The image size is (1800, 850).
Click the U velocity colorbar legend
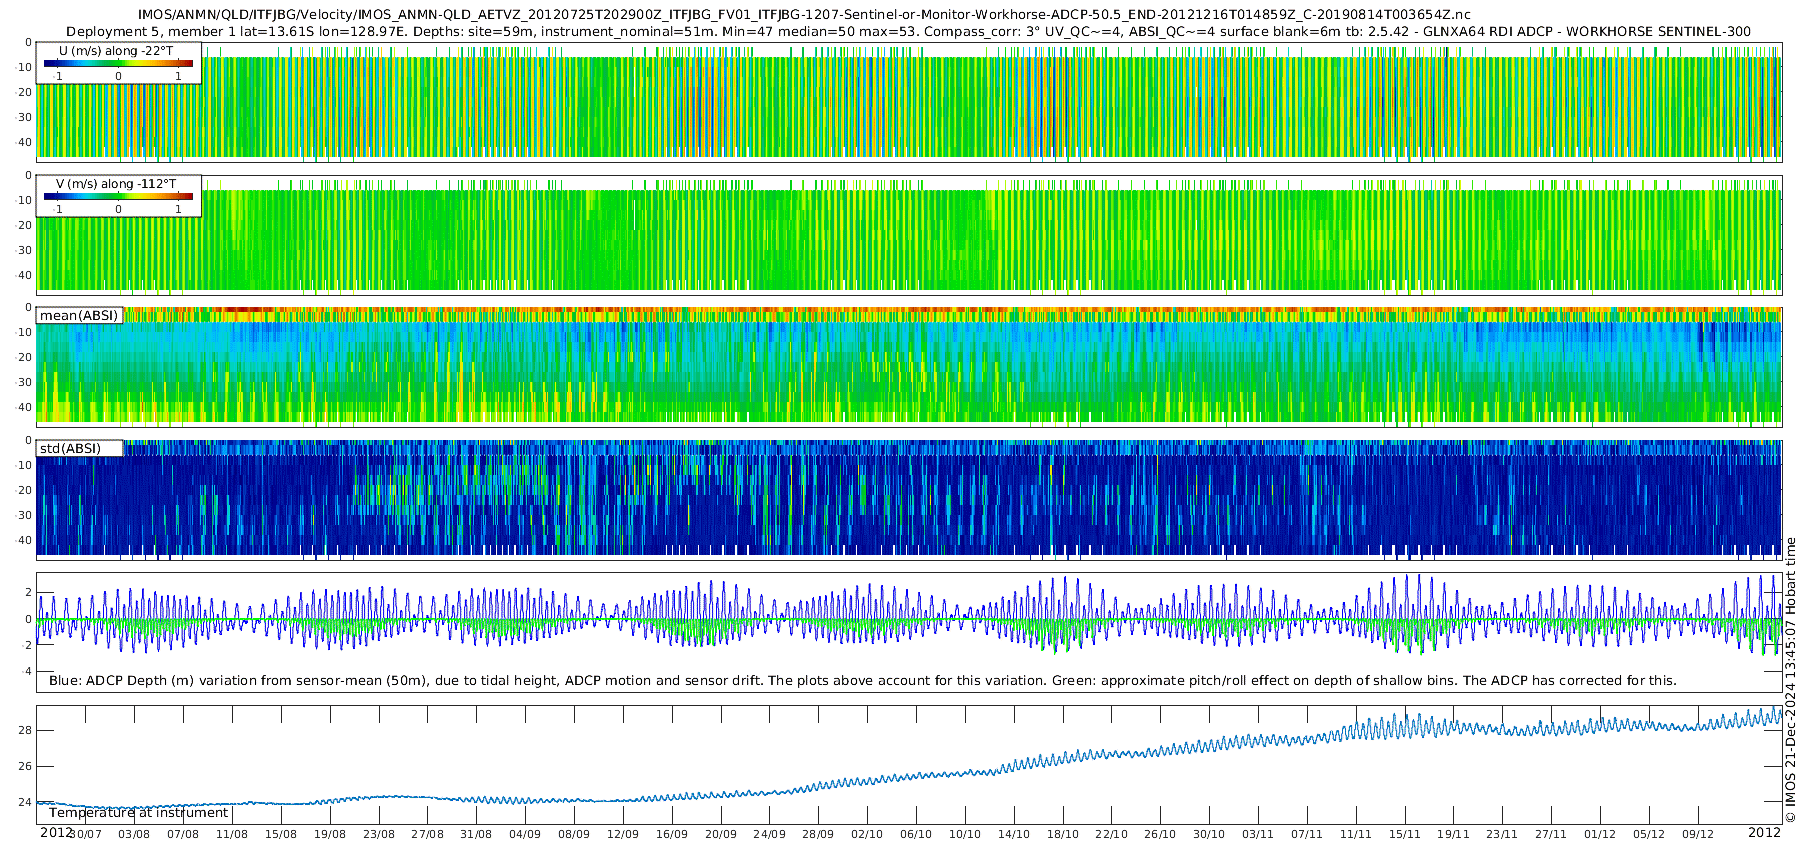[118, 63]
